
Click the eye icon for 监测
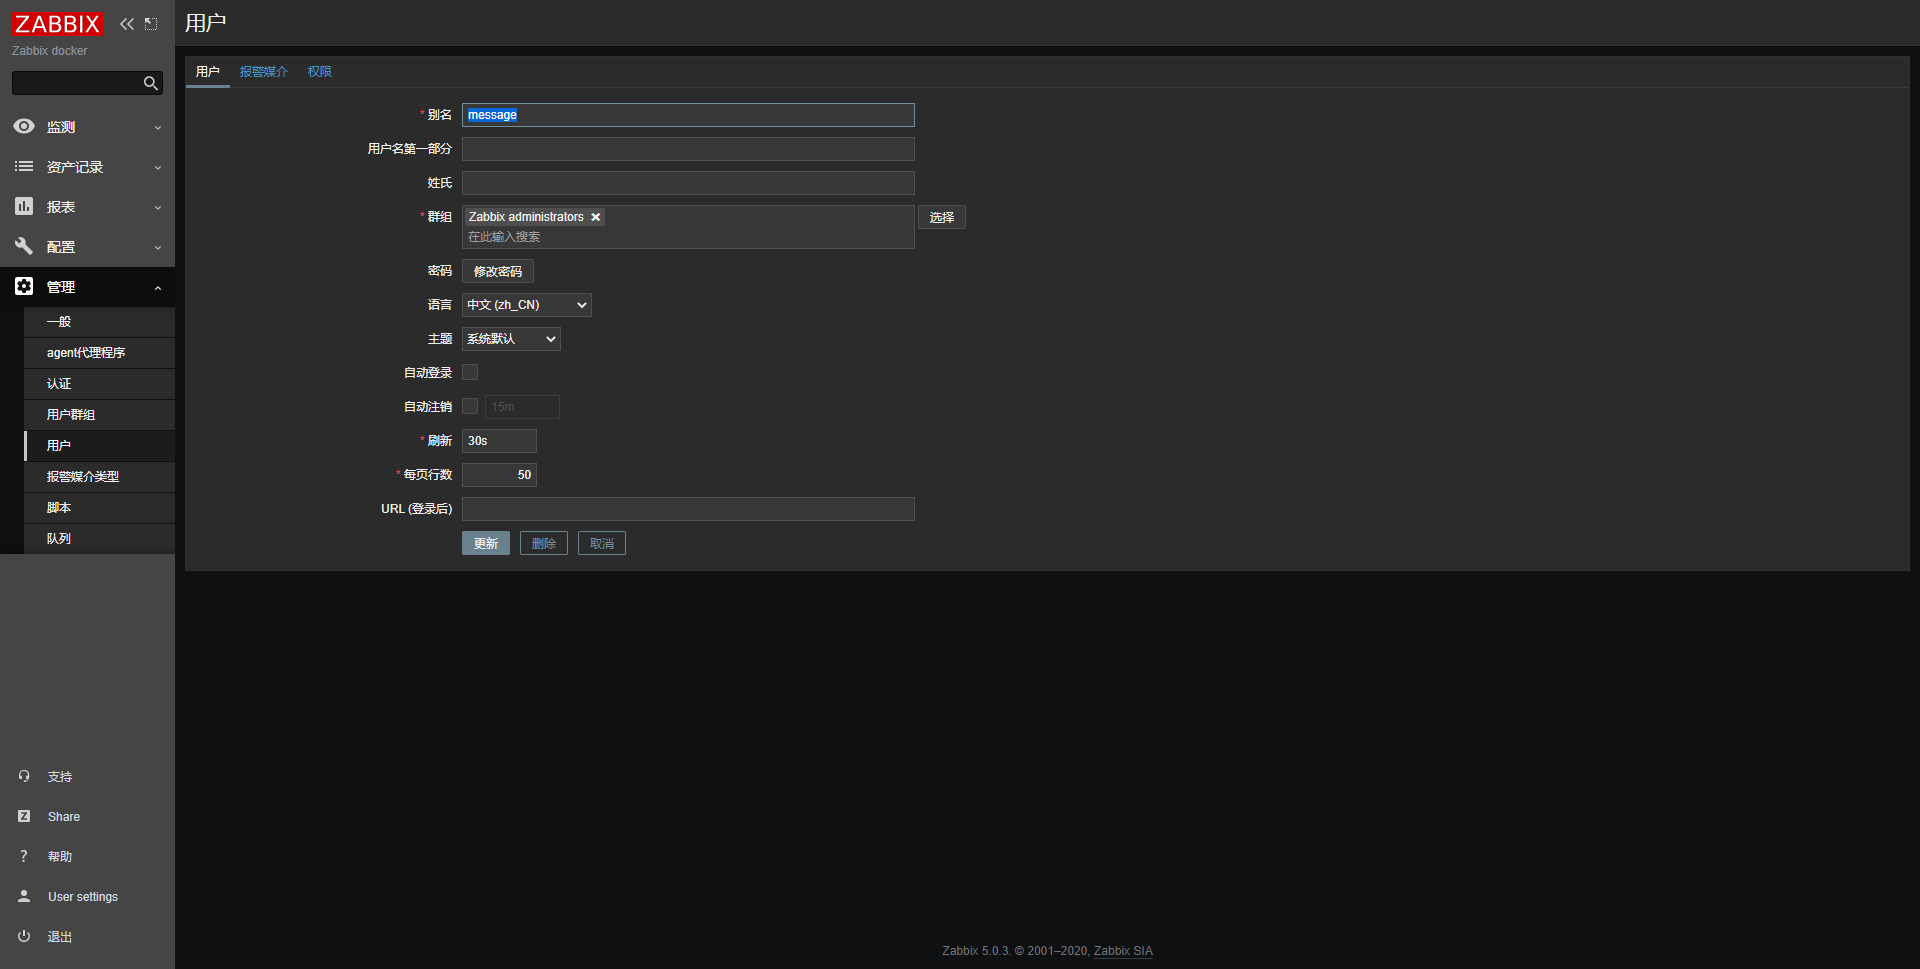pyautogui.click(x=24, y=127)
